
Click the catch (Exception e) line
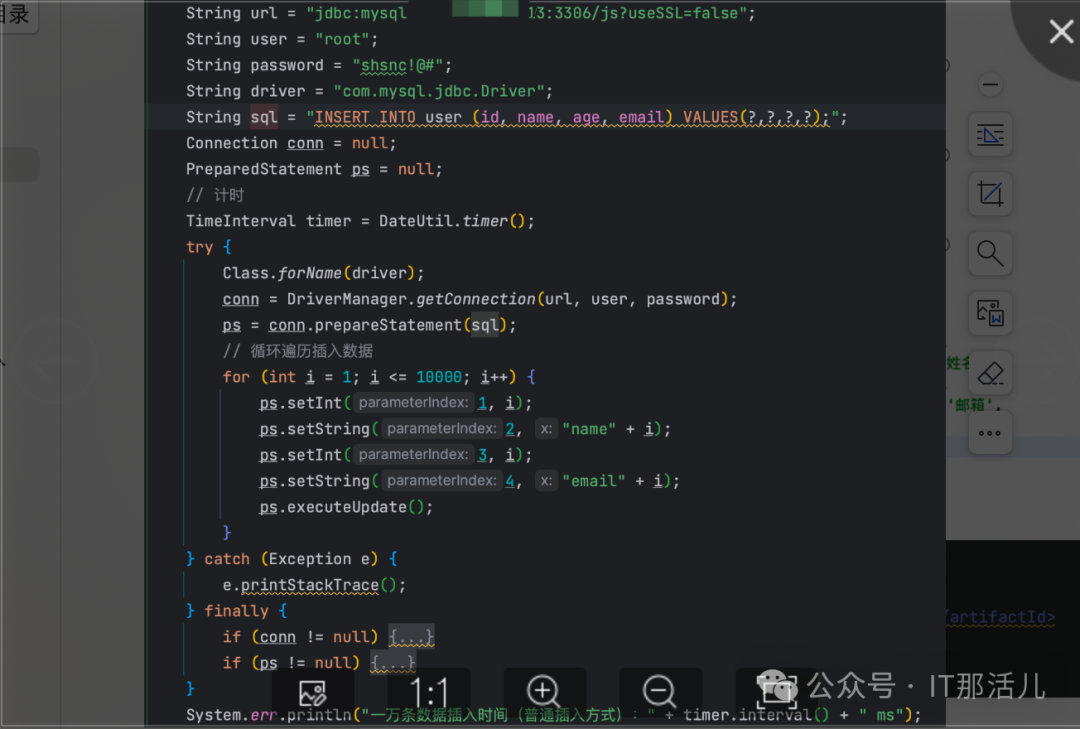point(291,559)
